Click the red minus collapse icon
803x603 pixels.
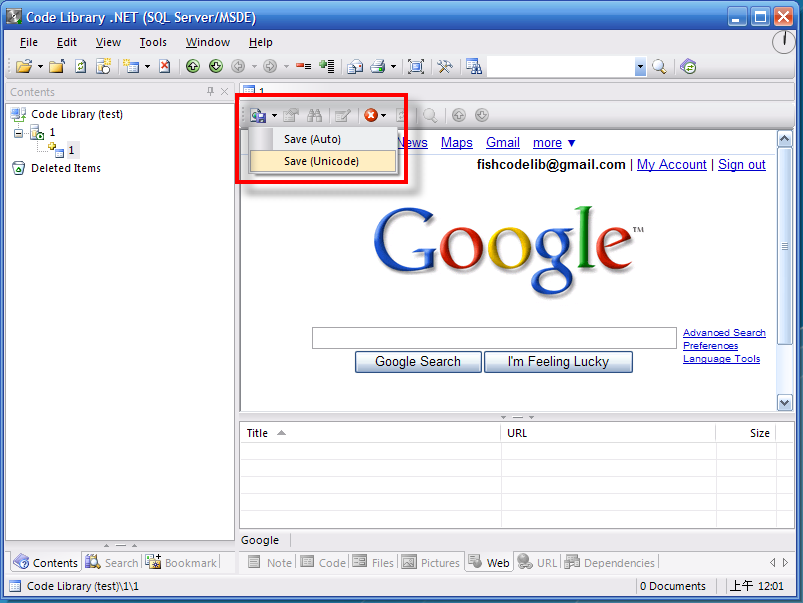click(x=304, y=67)
